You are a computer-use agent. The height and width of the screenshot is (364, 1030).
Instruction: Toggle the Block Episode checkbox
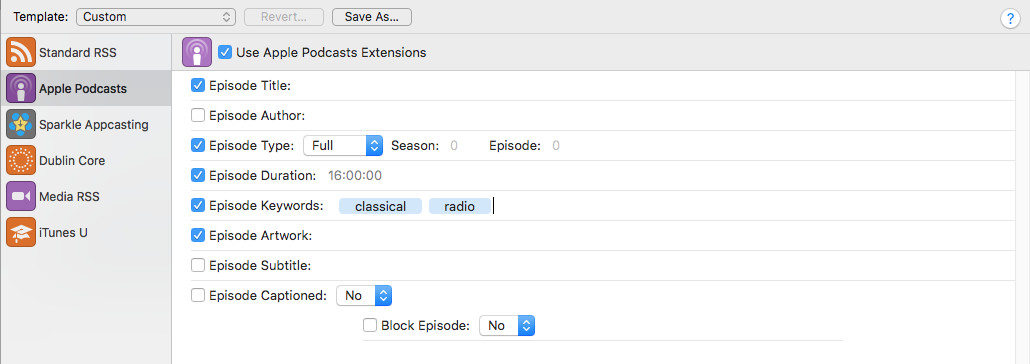point(370,325)
